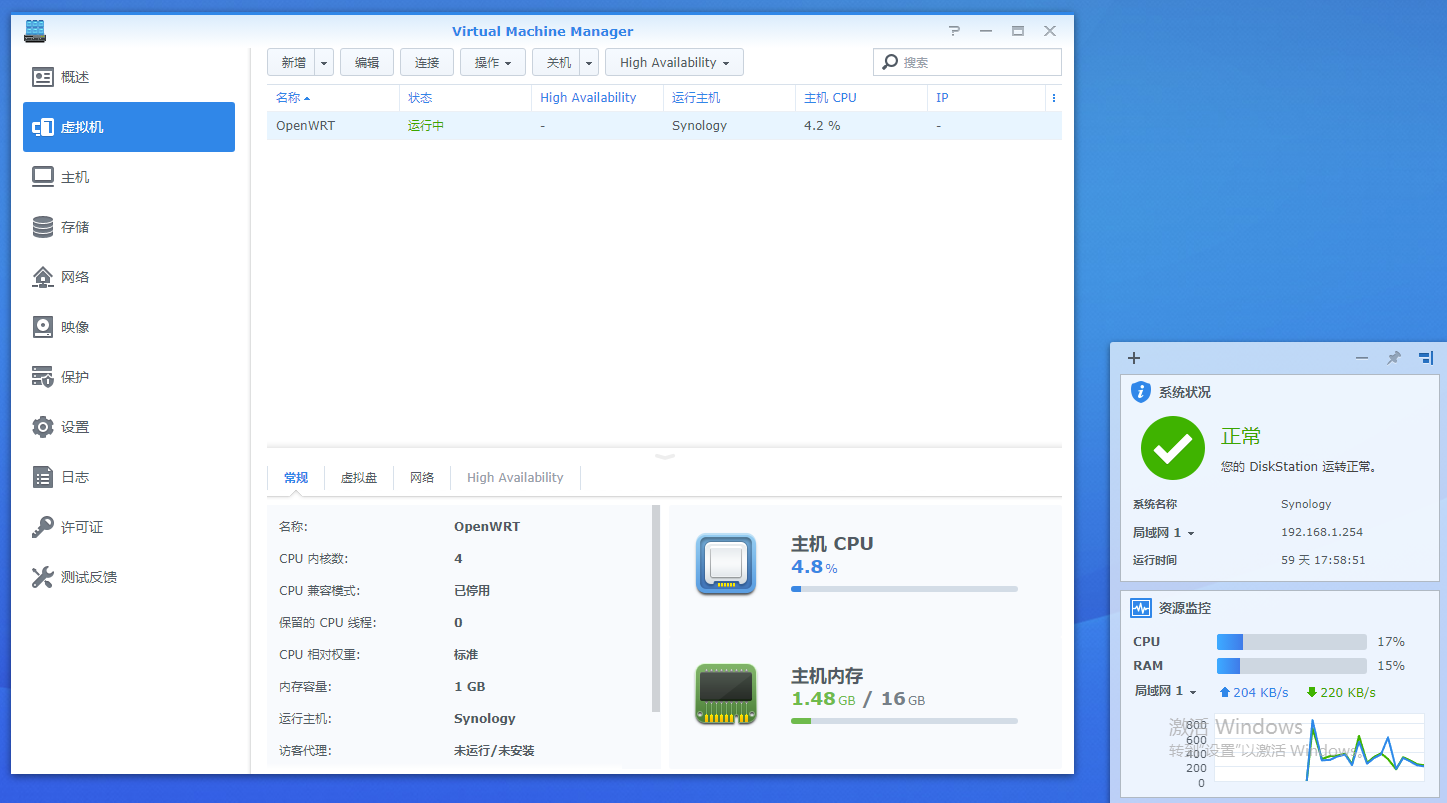This screenshot has height=803, width=1447.
Task: Add a widget with the plus icon
Action: [x=1134, y=358]
